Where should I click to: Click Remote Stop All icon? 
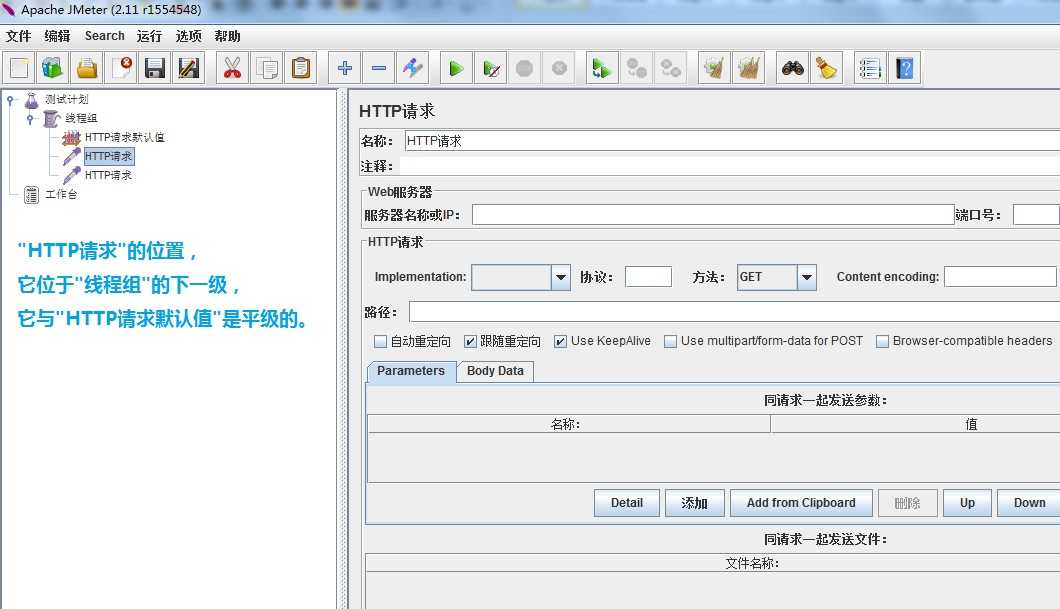[636, 68]
